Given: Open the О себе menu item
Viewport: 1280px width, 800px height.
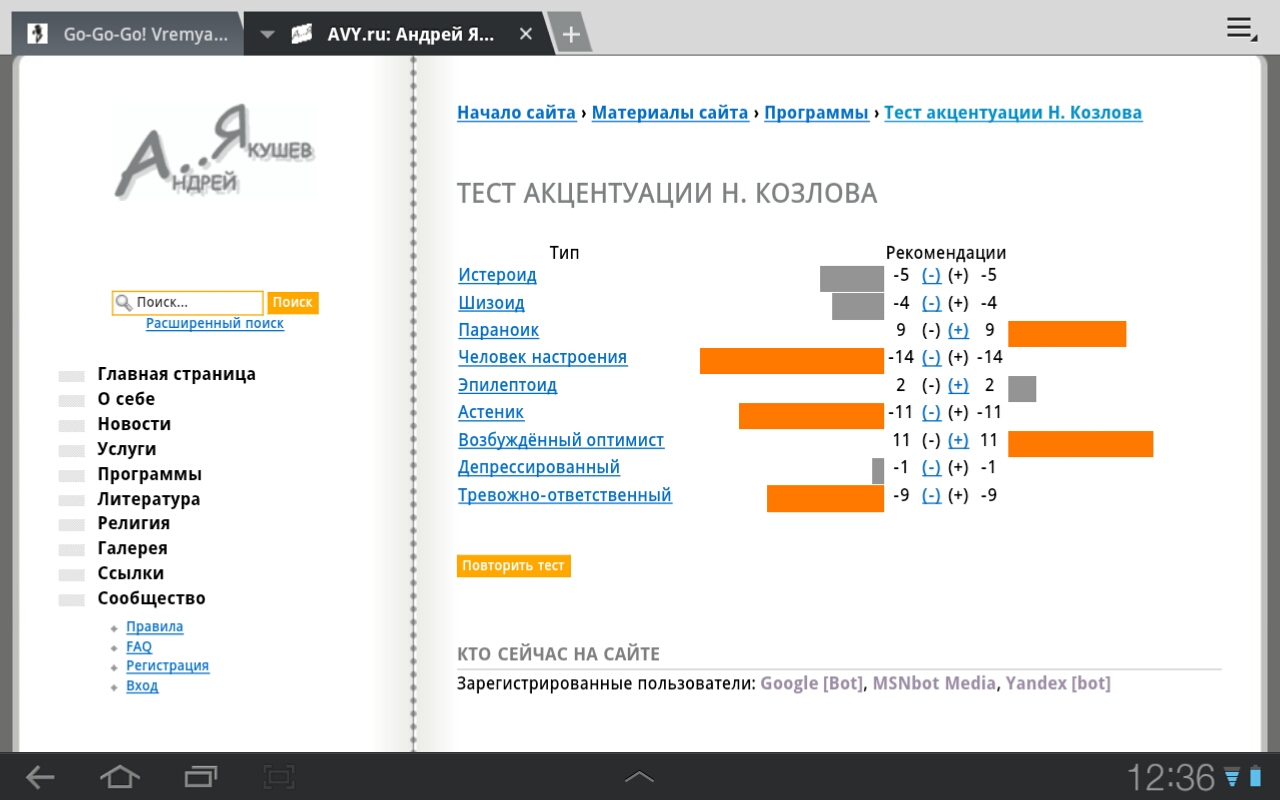Looking at the screenshot, I should point(126,399).
